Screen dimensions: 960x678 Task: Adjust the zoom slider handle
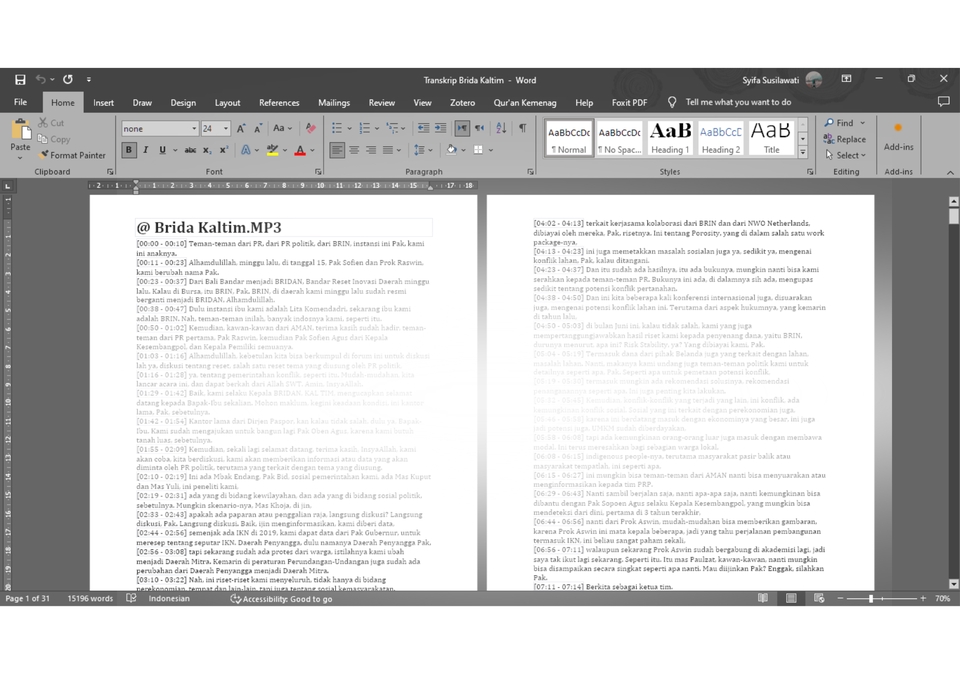click(871, 598)
